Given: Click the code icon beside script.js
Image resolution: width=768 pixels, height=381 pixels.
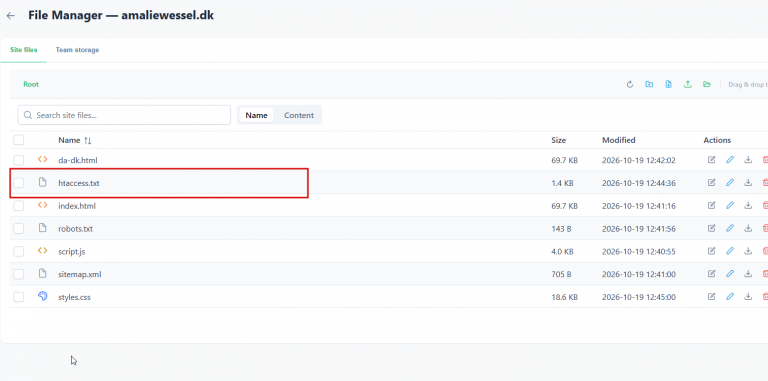Looking at the screenshot, I should (x=43, y=251).
